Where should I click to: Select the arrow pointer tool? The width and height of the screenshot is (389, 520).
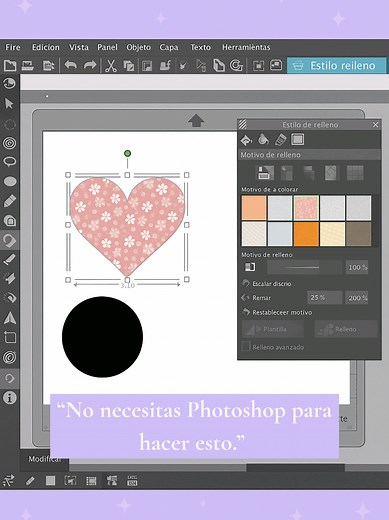point(9,103)
